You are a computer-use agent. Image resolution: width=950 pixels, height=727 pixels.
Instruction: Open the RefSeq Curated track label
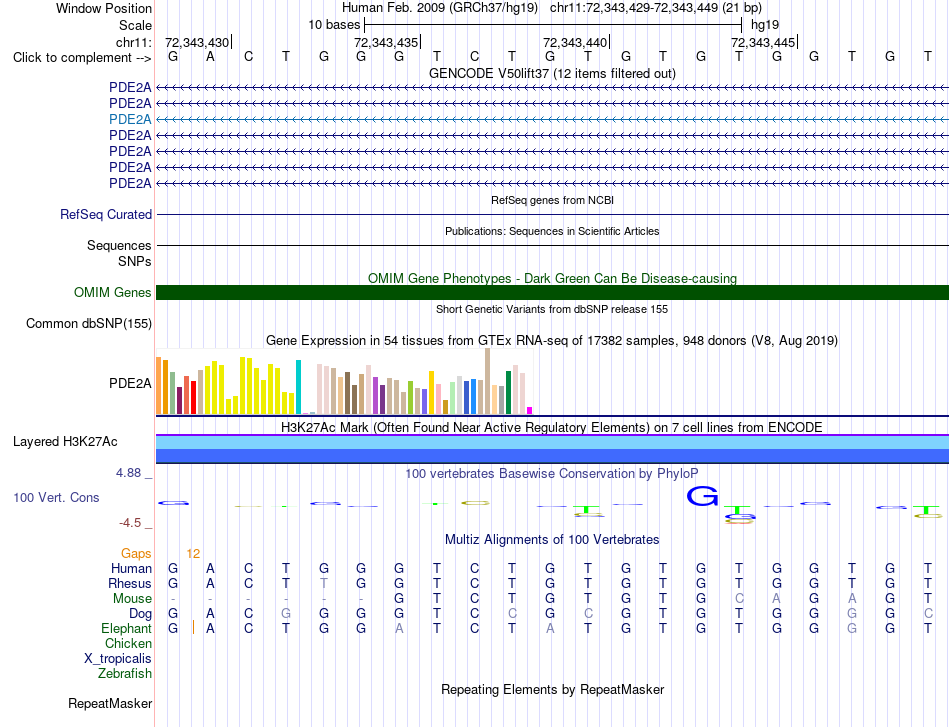(106, 214)
